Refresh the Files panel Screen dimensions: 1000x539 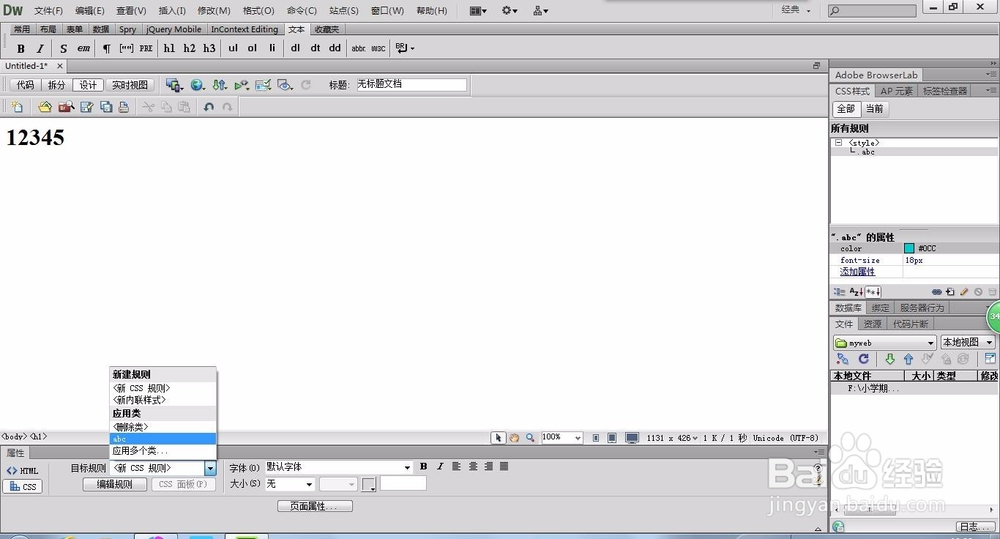coord(864,359)
